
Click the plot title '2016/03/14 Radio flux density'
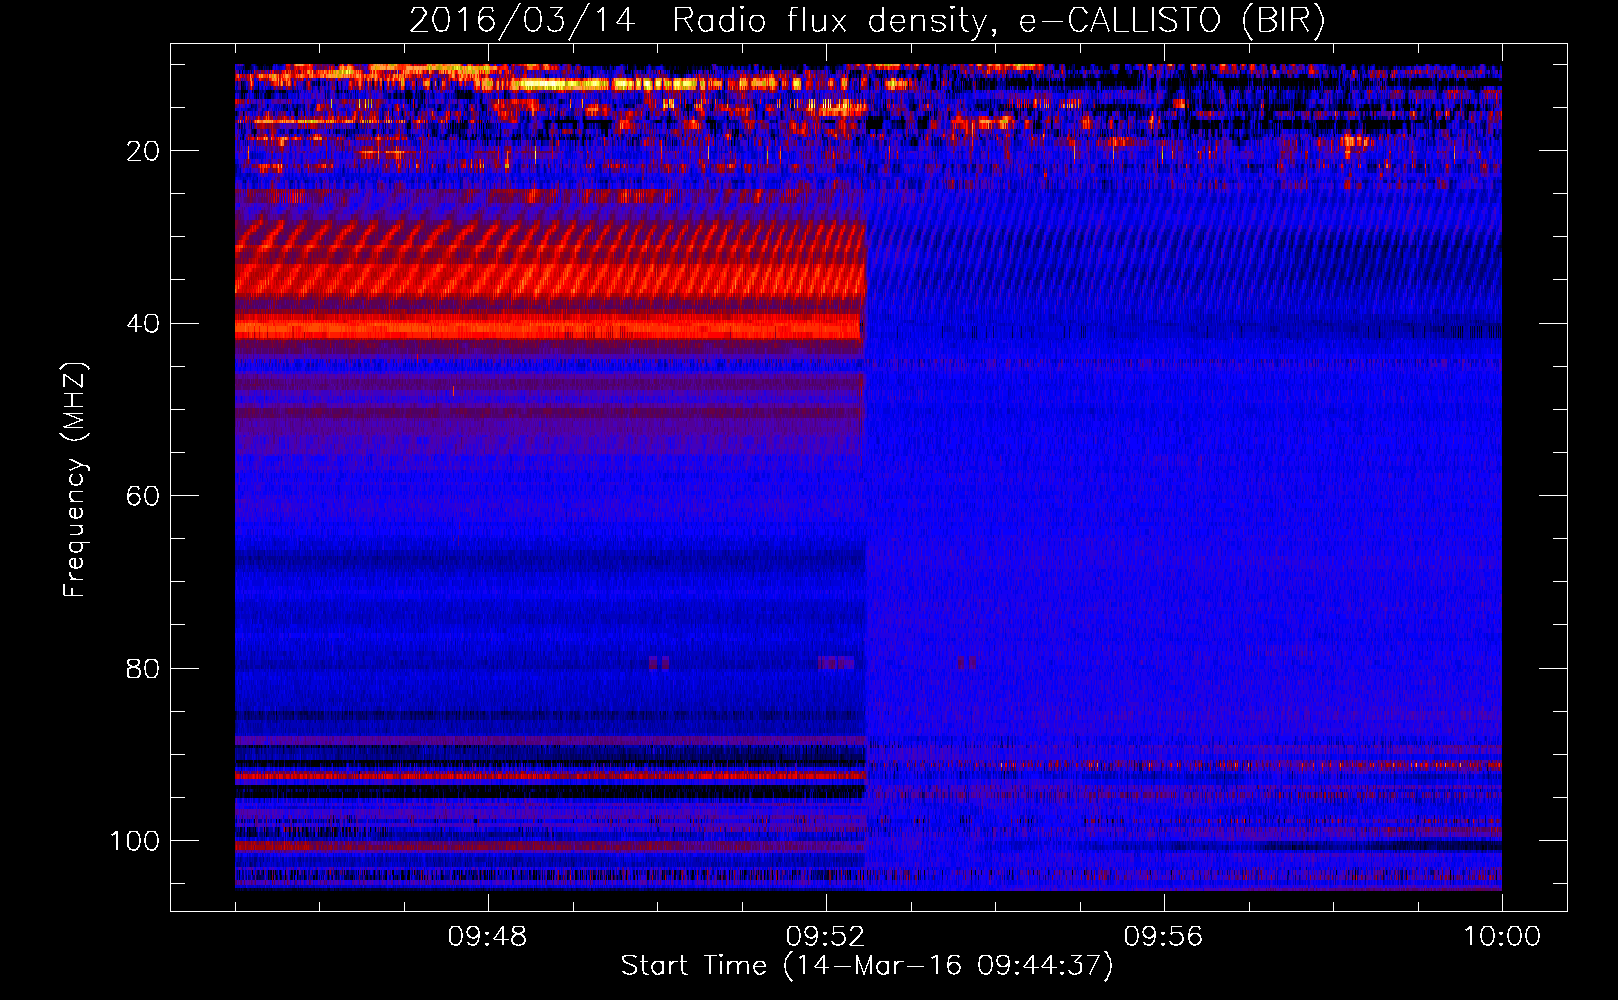pos(868,21)
